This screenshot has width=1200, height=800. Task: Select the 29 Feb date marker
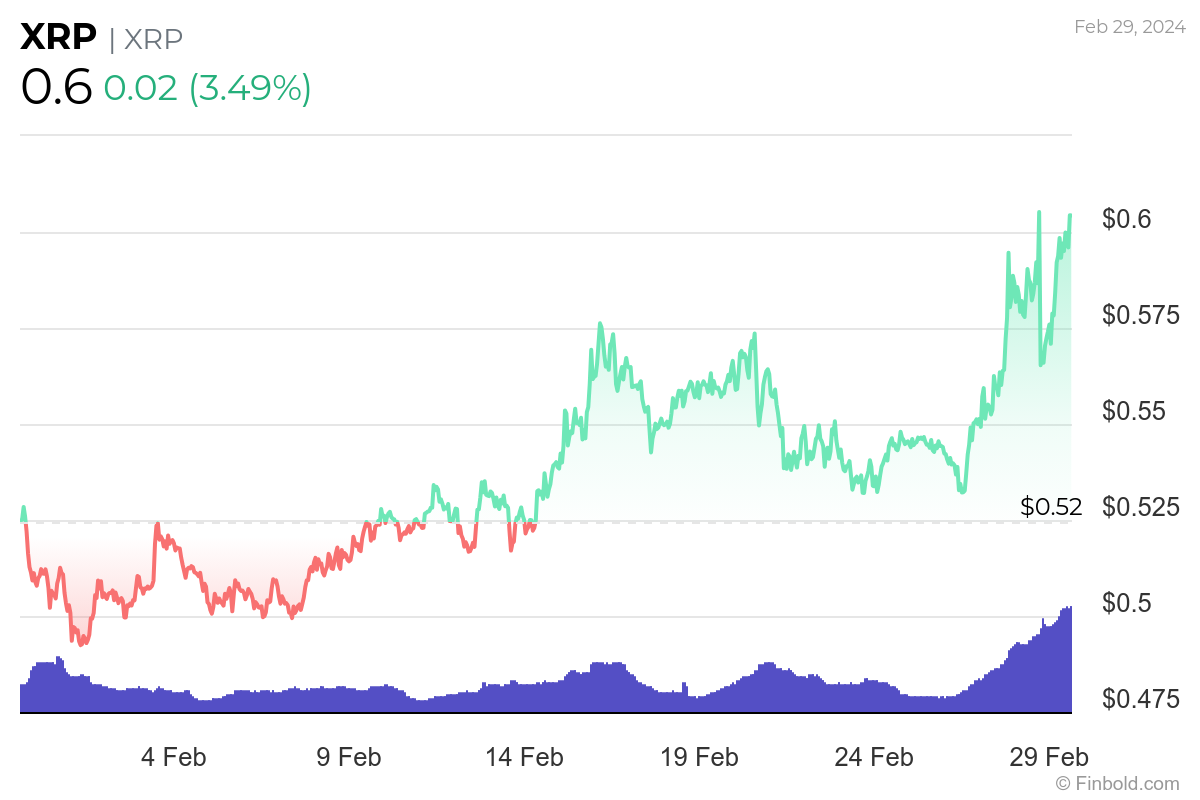point(1049,757)
